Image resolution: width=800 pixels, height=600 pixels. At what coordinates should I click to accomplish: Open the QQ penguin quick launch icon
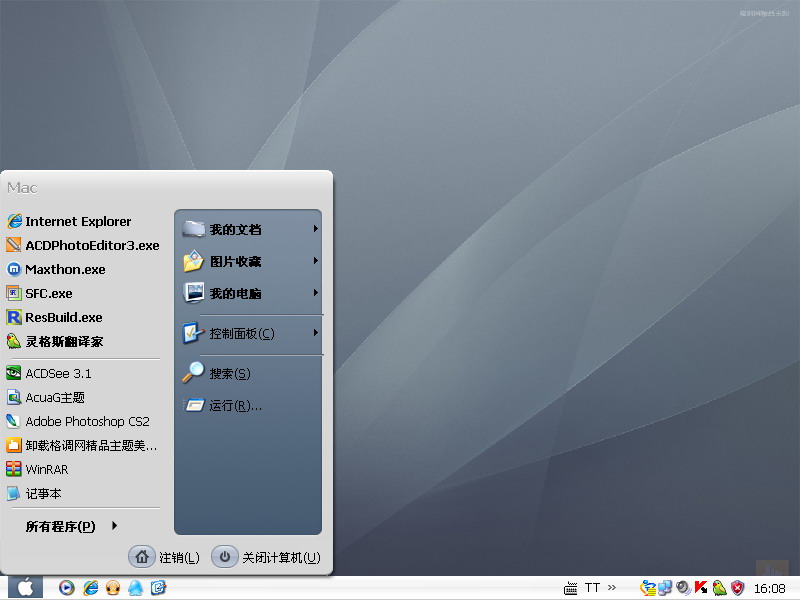click(135, 588)
